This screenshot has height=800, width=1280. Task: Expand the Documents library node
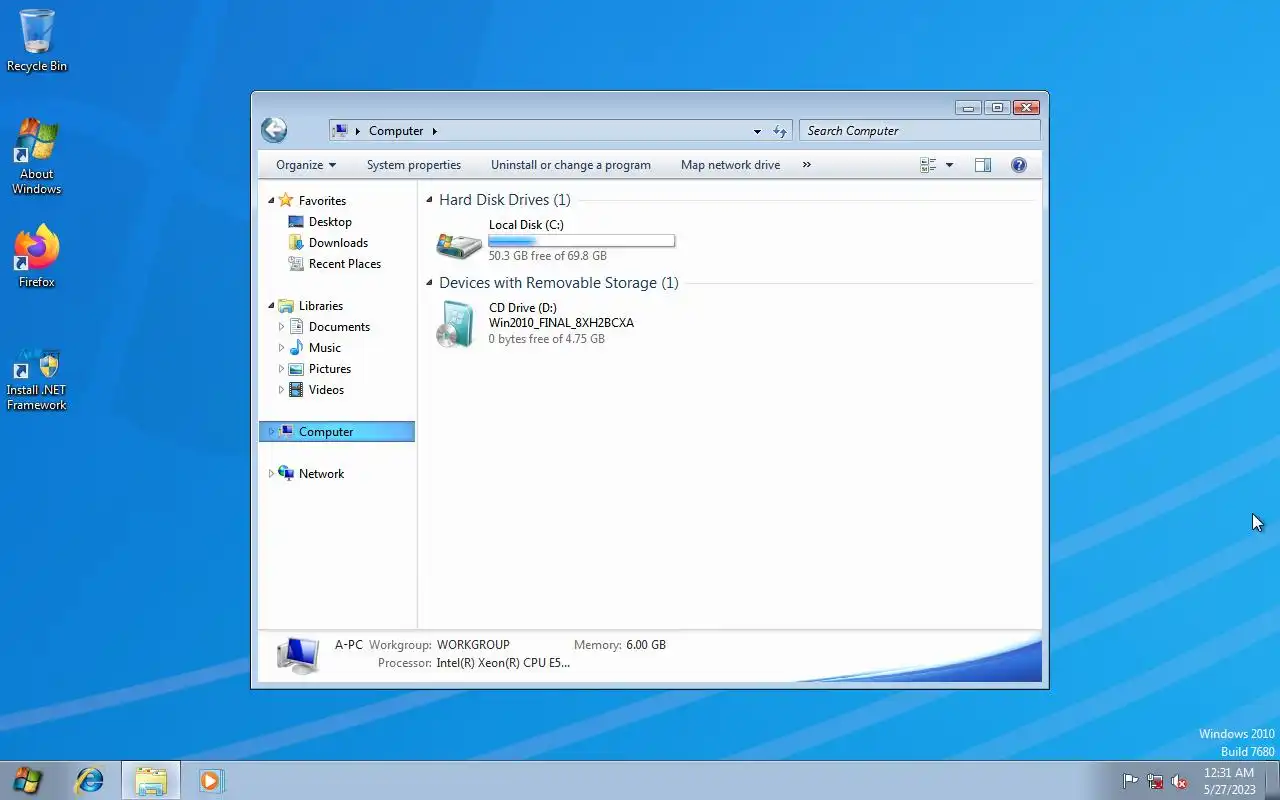coord(281,327)
